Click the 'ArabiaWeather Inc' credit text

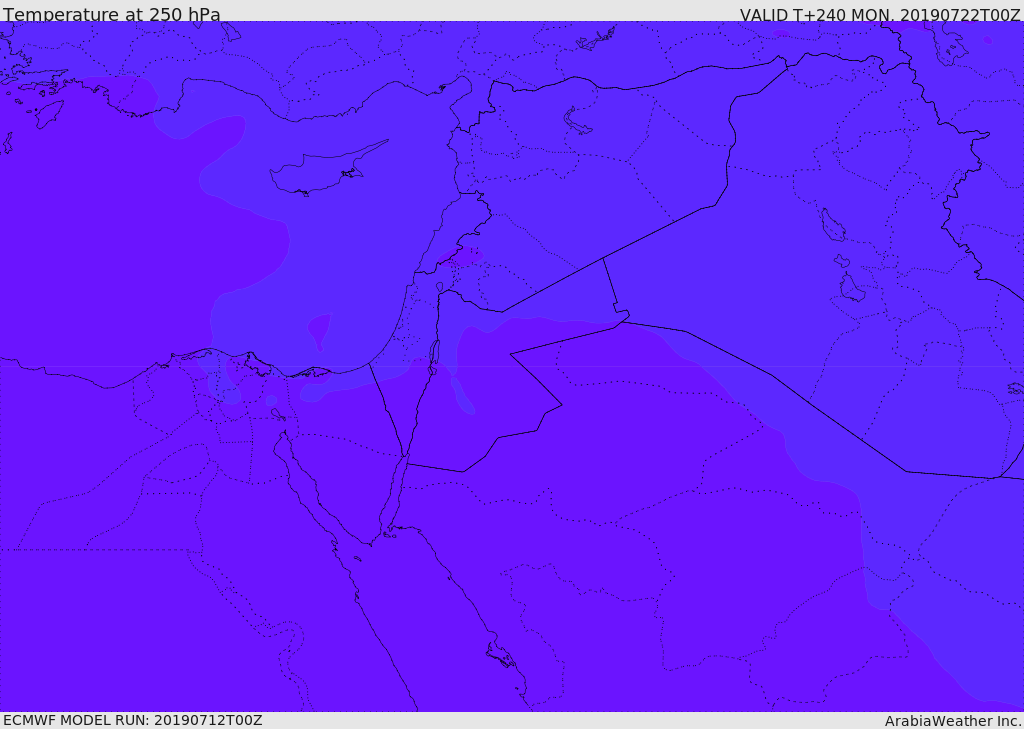point(953,721)
